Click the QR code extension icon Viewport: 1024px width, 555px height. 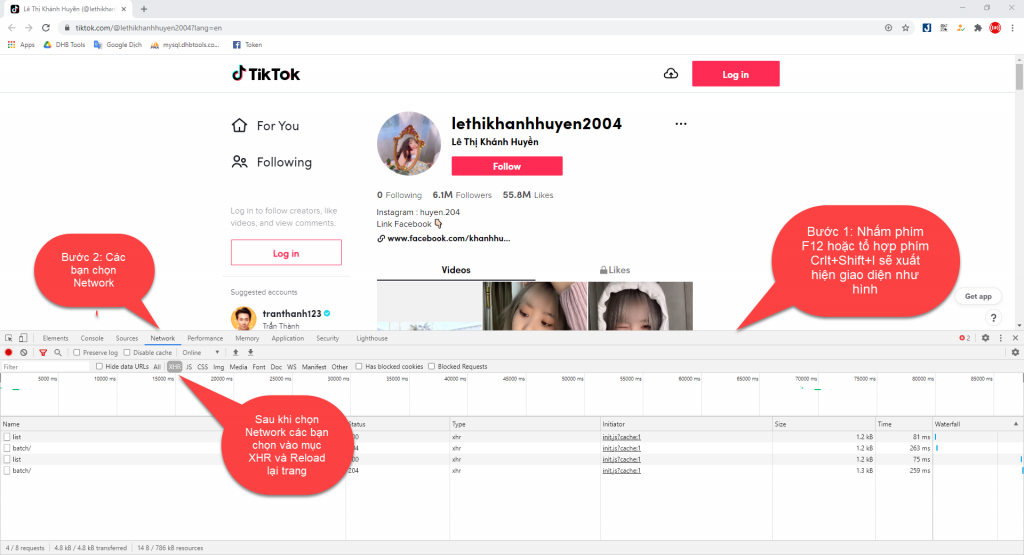944,28
